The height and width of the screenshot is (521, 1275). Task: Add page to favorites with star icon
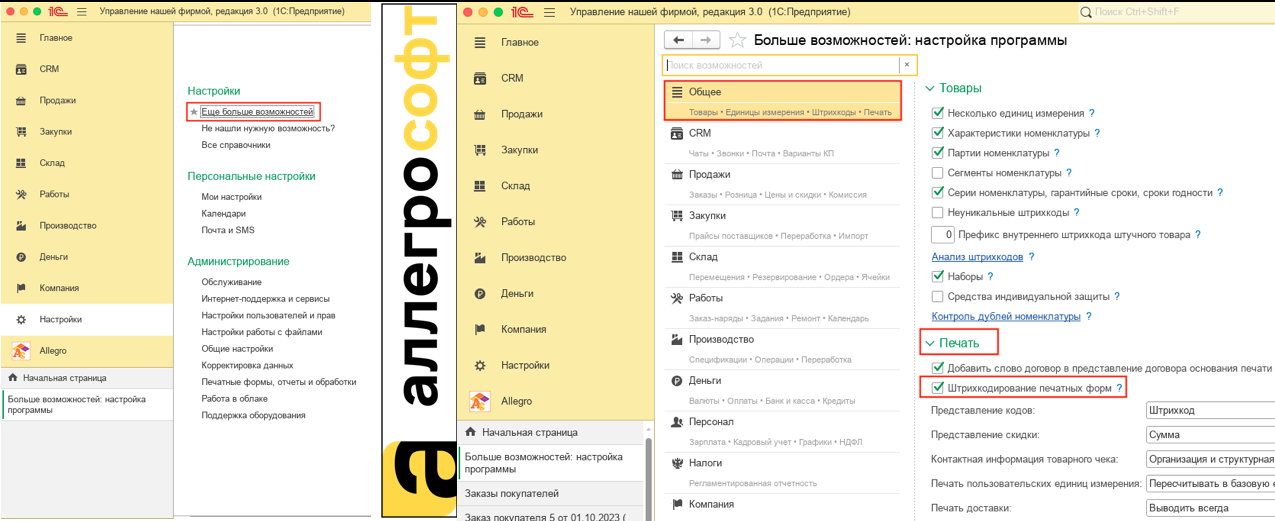(737, 40)
